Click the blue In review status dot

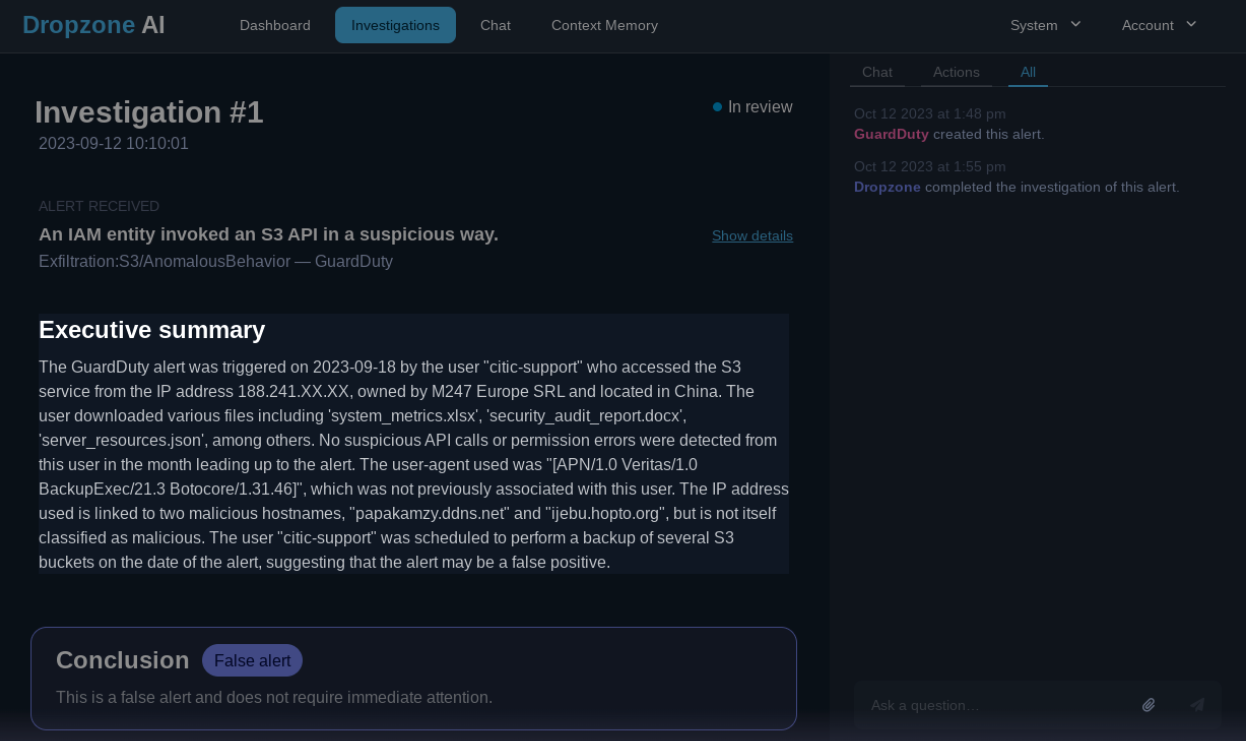click(x=717, y=107)
